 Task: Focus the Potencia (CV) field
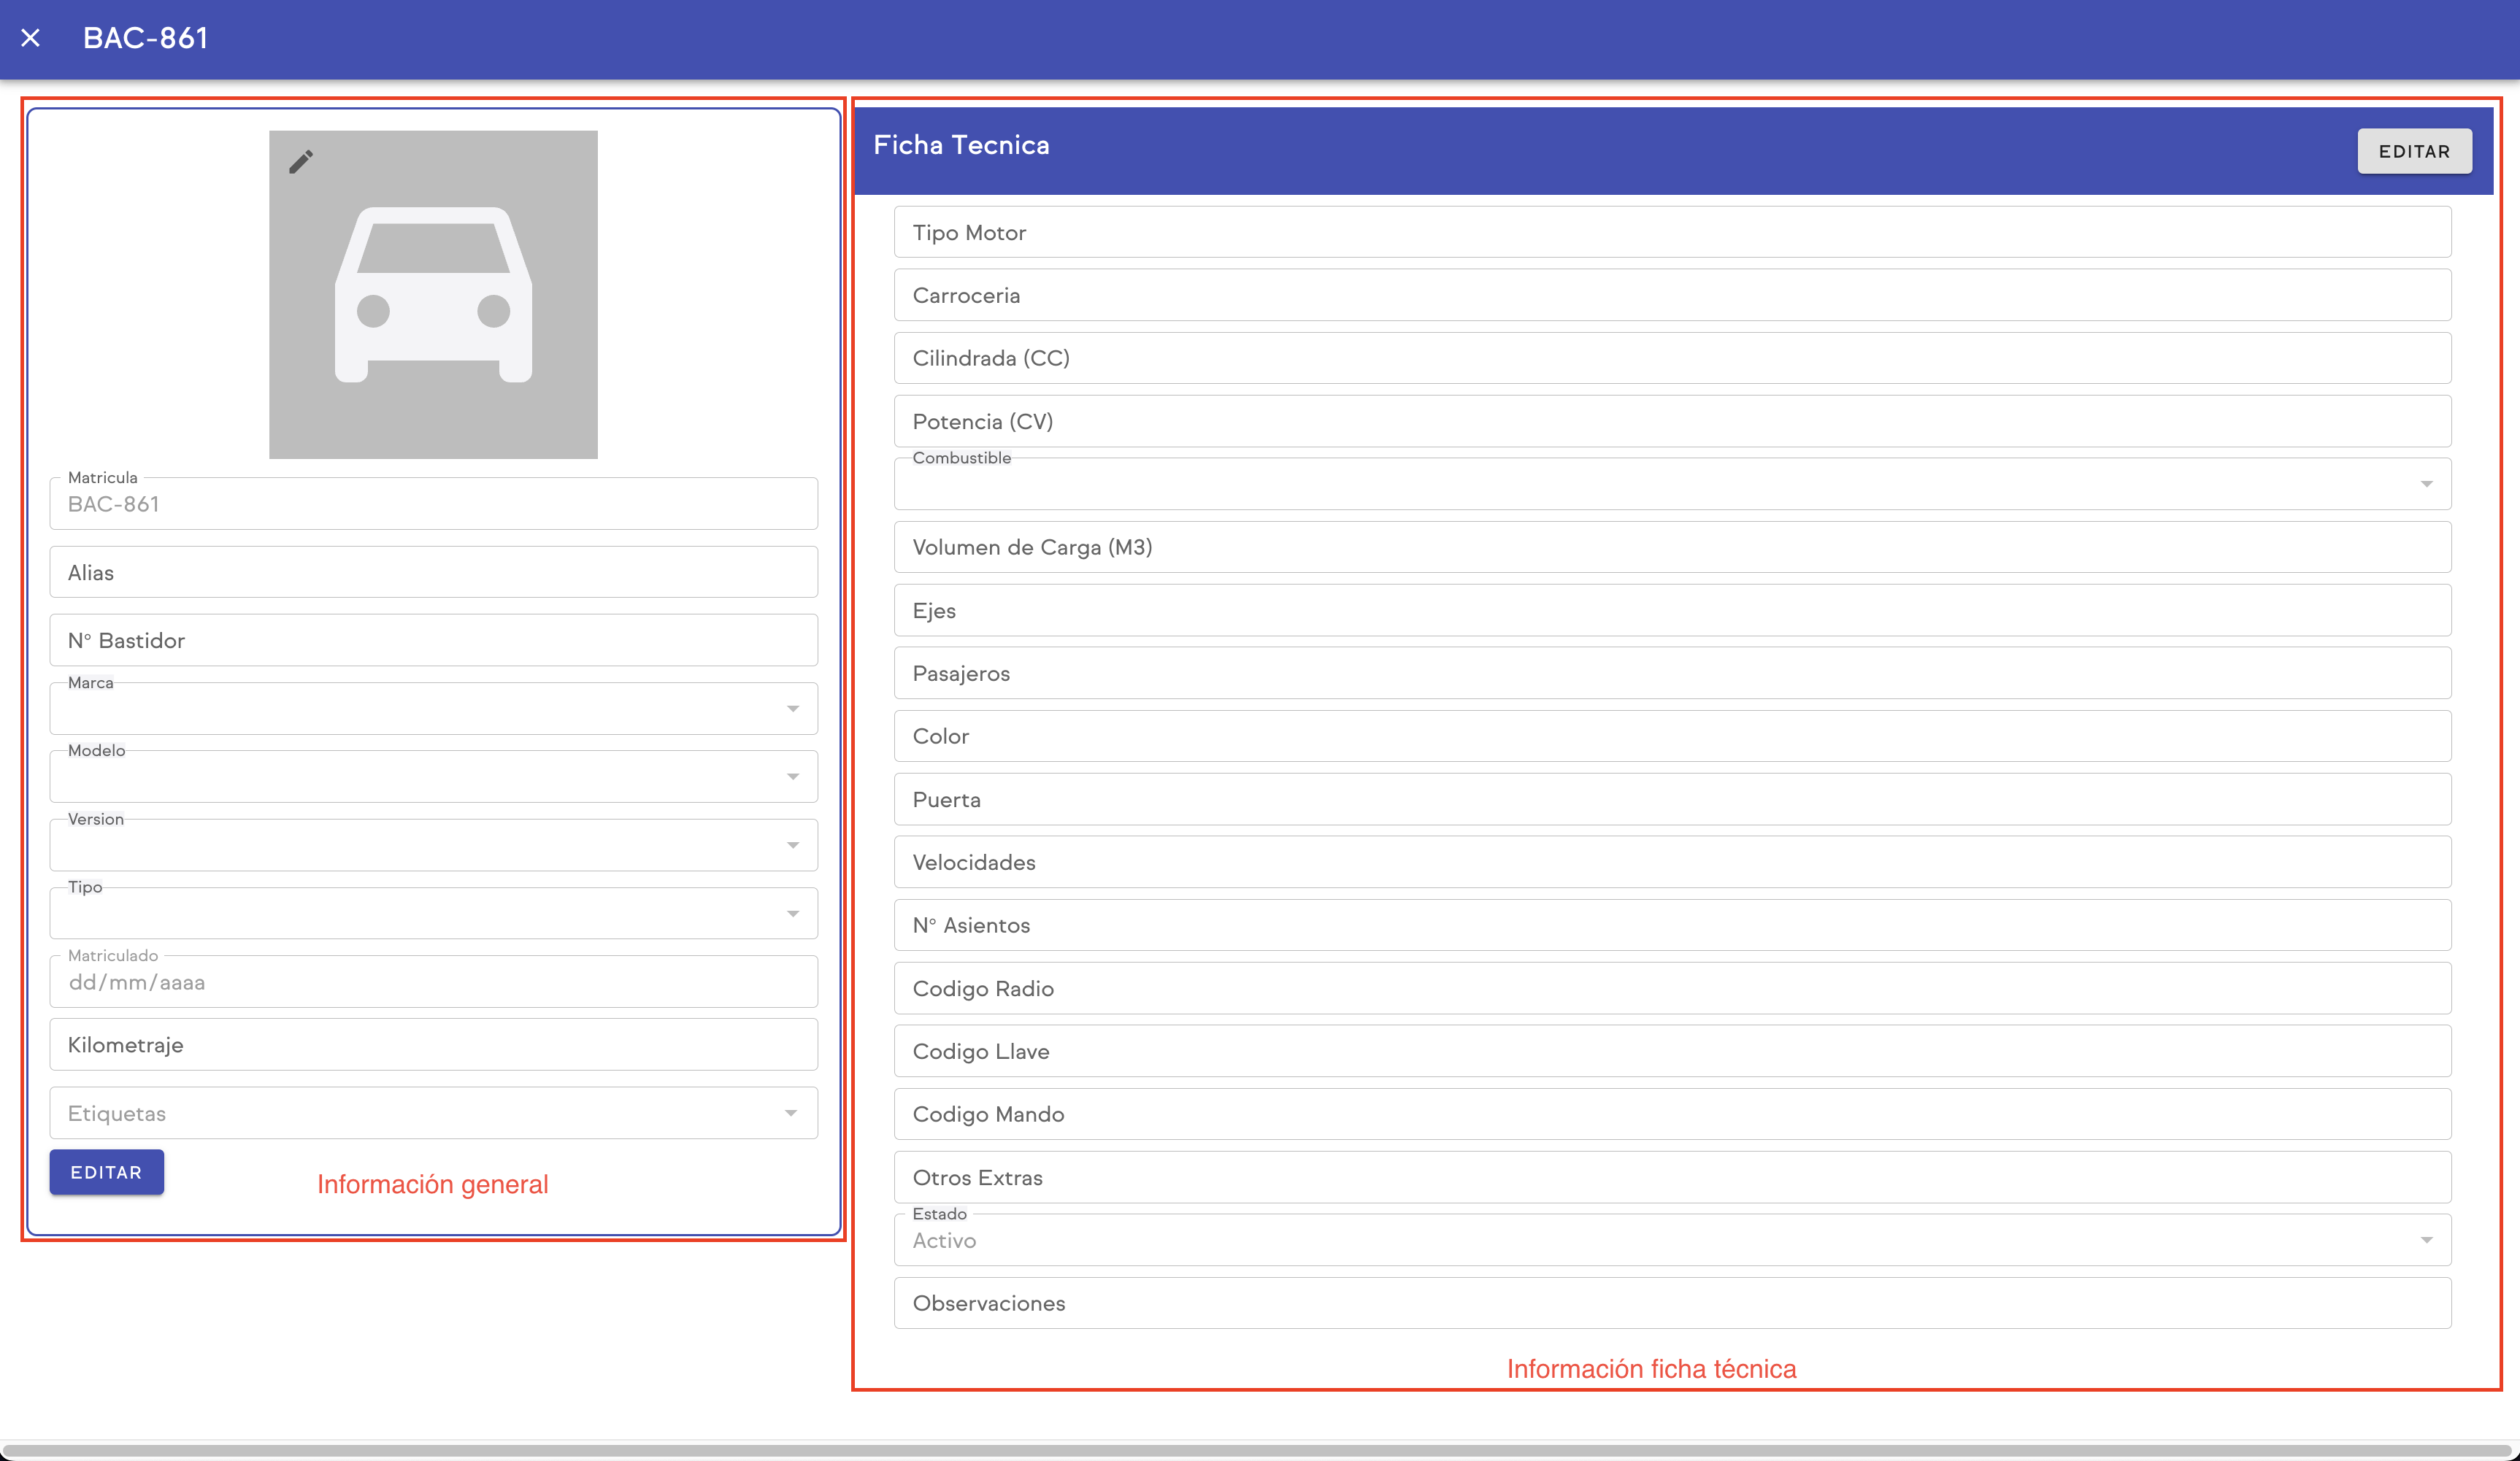(x=1672, y=422)
